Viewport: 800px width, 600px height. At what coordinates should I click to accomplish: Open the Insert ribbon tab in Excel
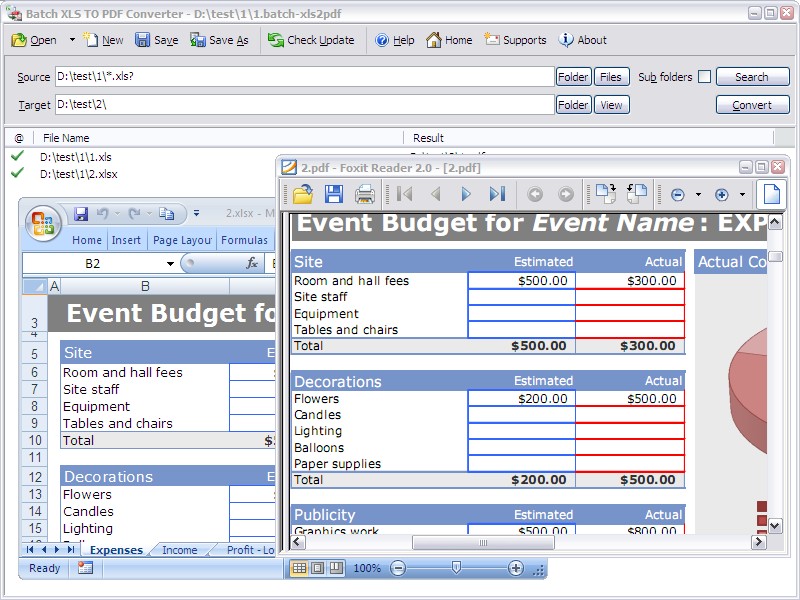[x=126, y=240]
